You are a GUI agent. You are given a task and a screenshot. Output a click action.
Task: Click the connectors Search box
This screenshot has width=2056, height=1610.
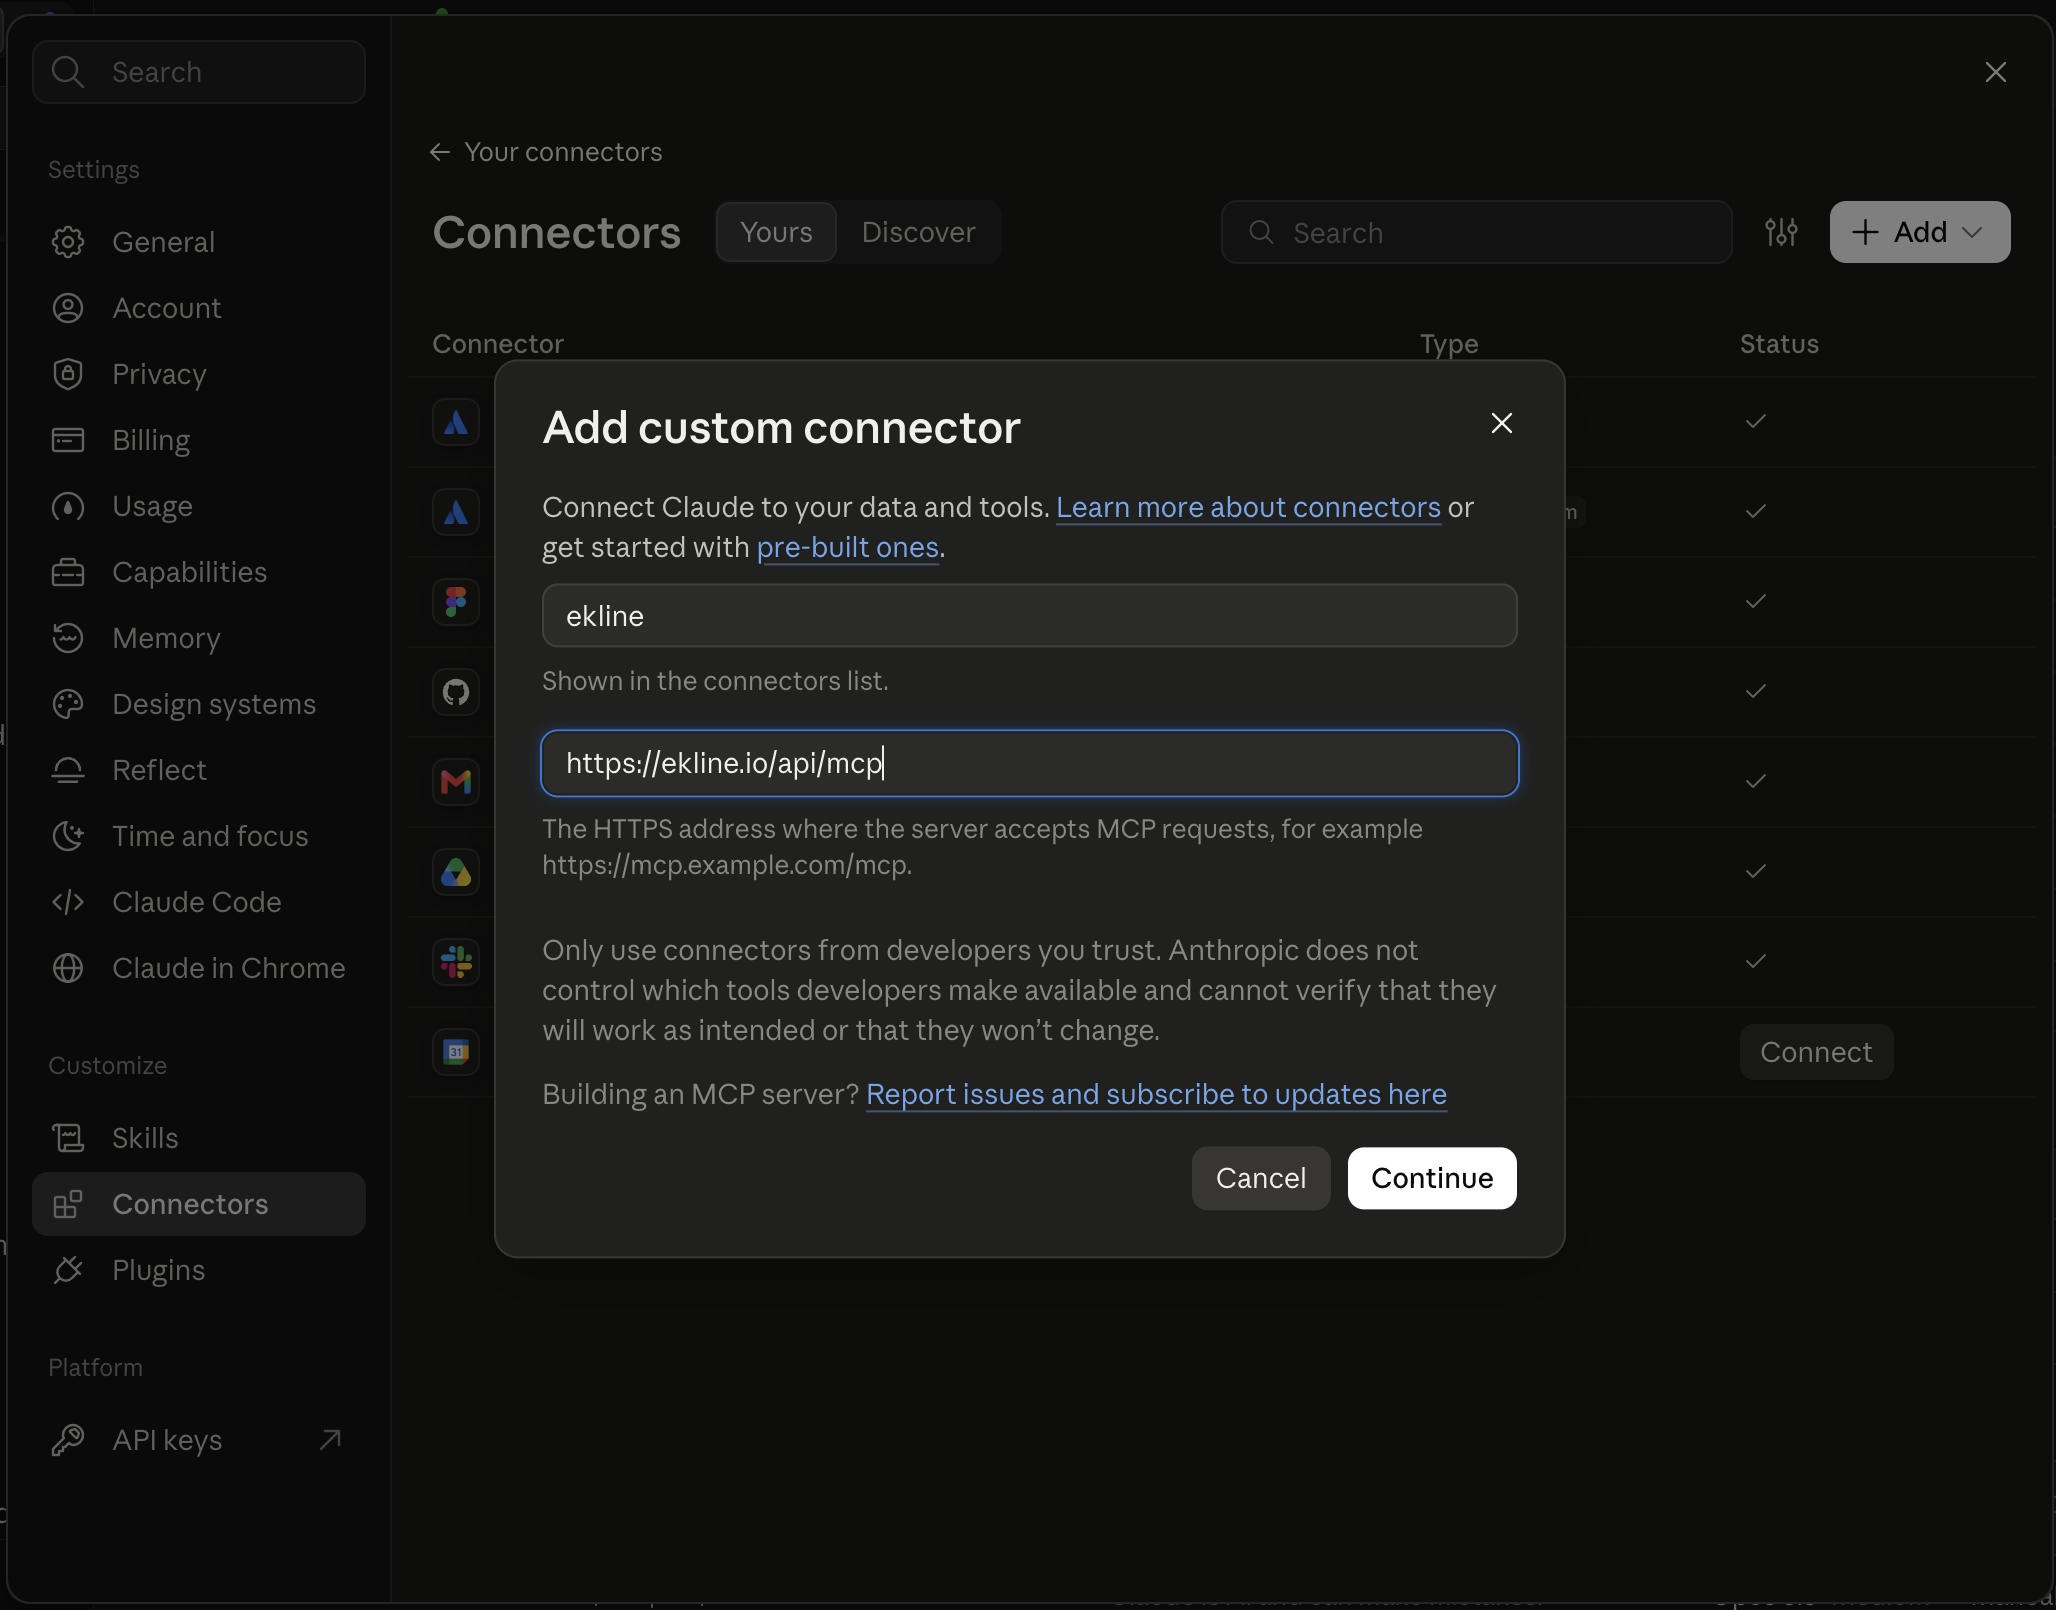click(x=1476, y=232)
